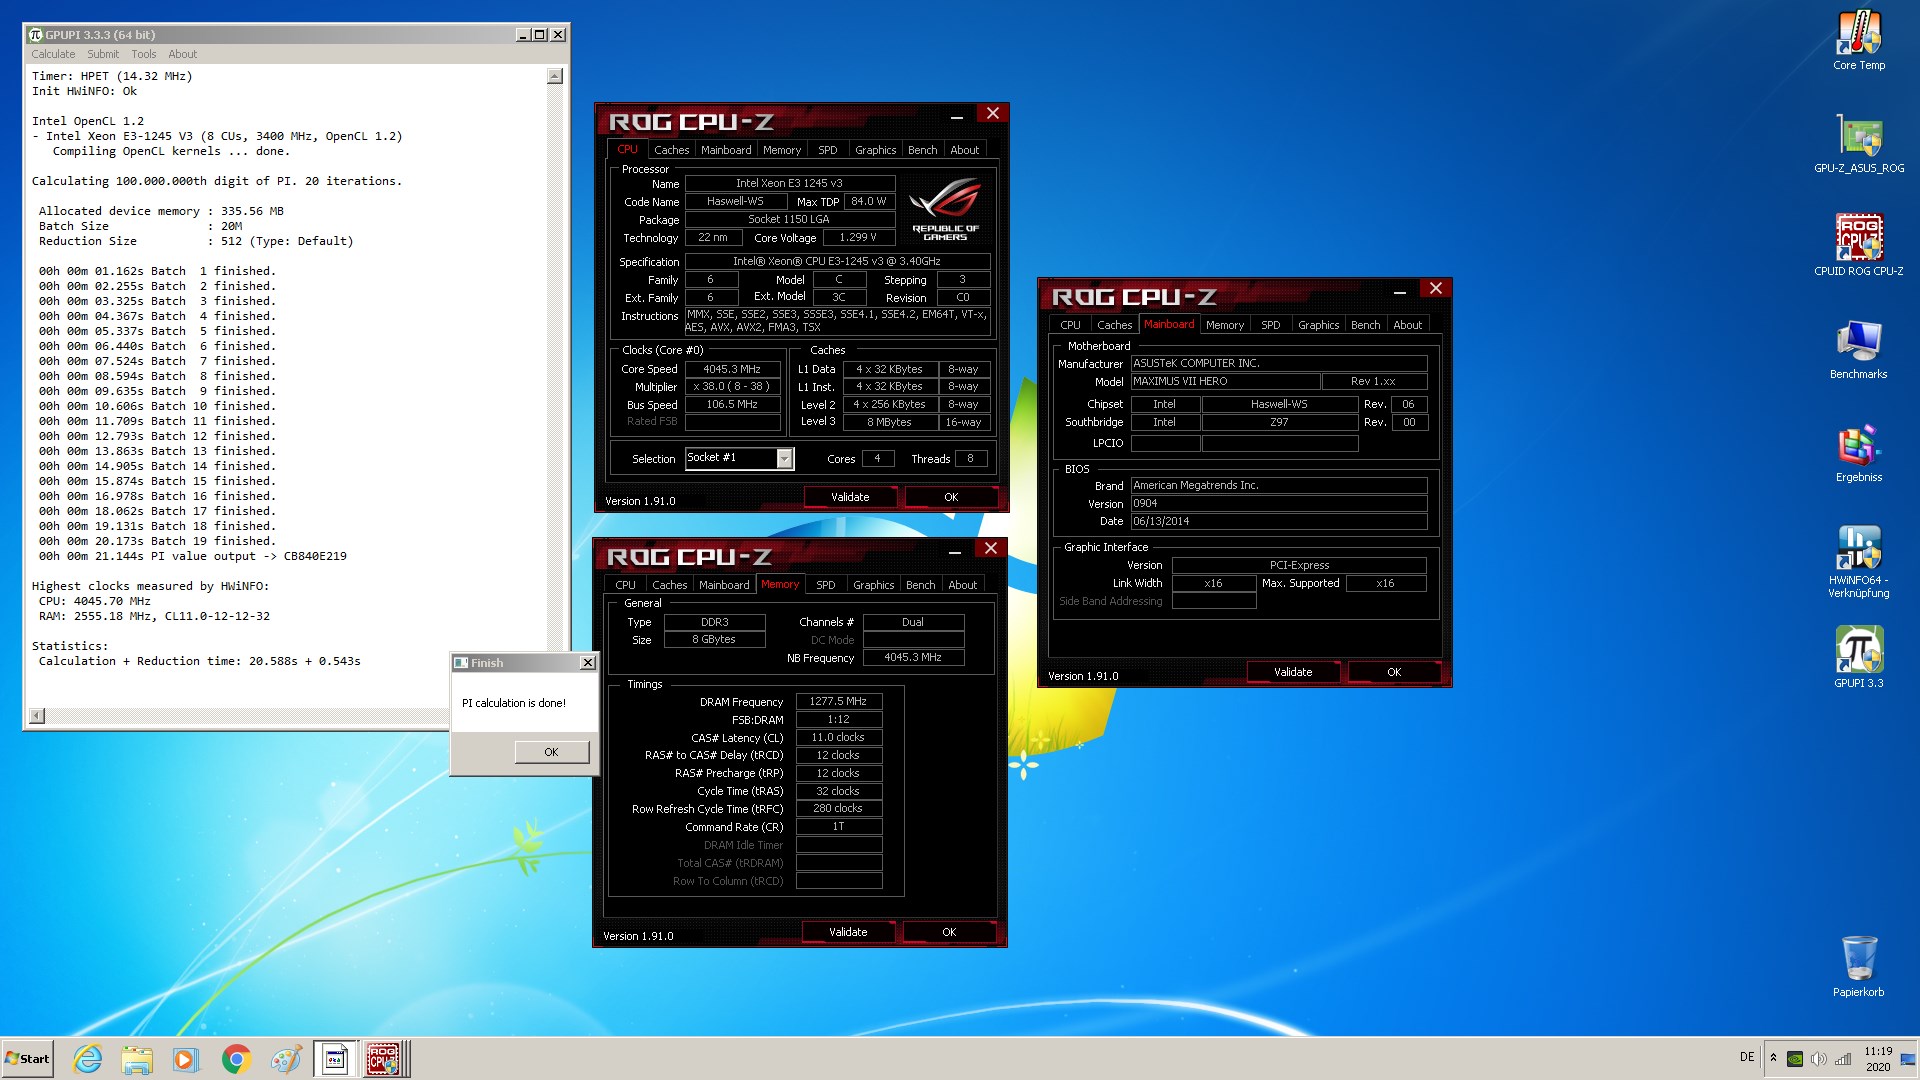The image size is (1920, 1080).
Task: Open About tab in Memory window
Action: 962,585
